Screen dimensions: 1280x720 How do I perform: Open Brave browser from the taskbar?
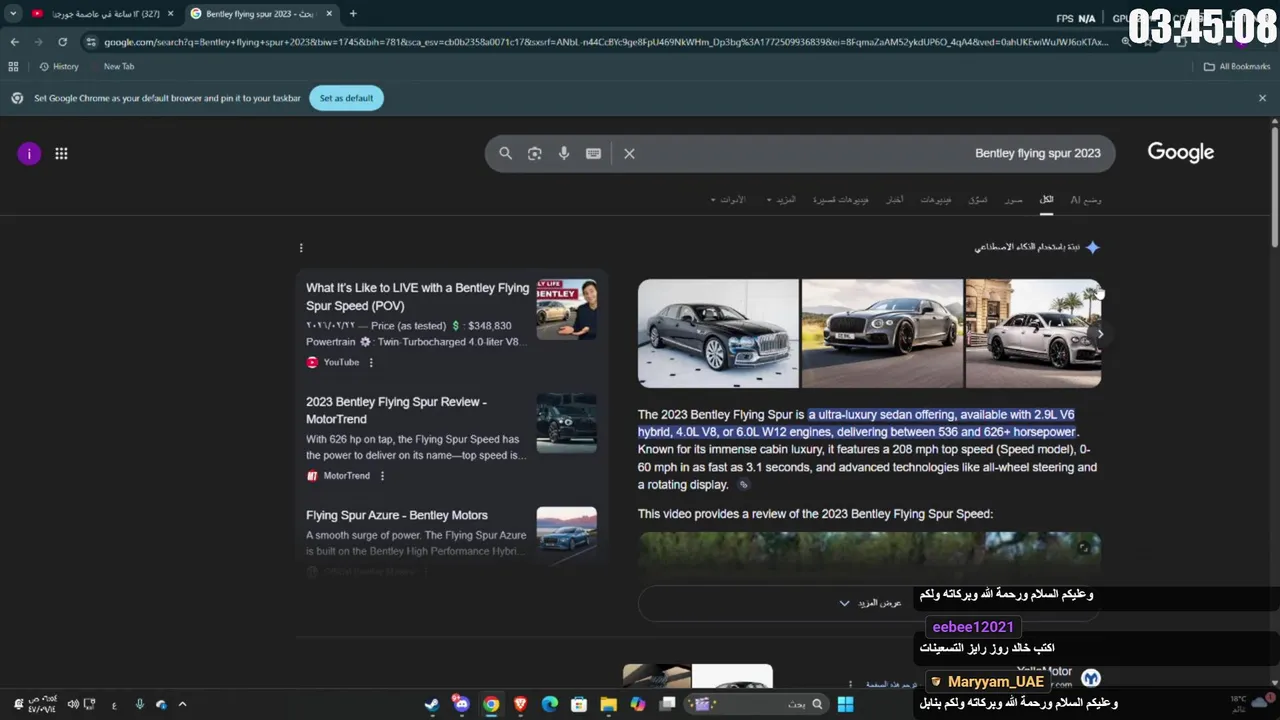click(520, 704)
